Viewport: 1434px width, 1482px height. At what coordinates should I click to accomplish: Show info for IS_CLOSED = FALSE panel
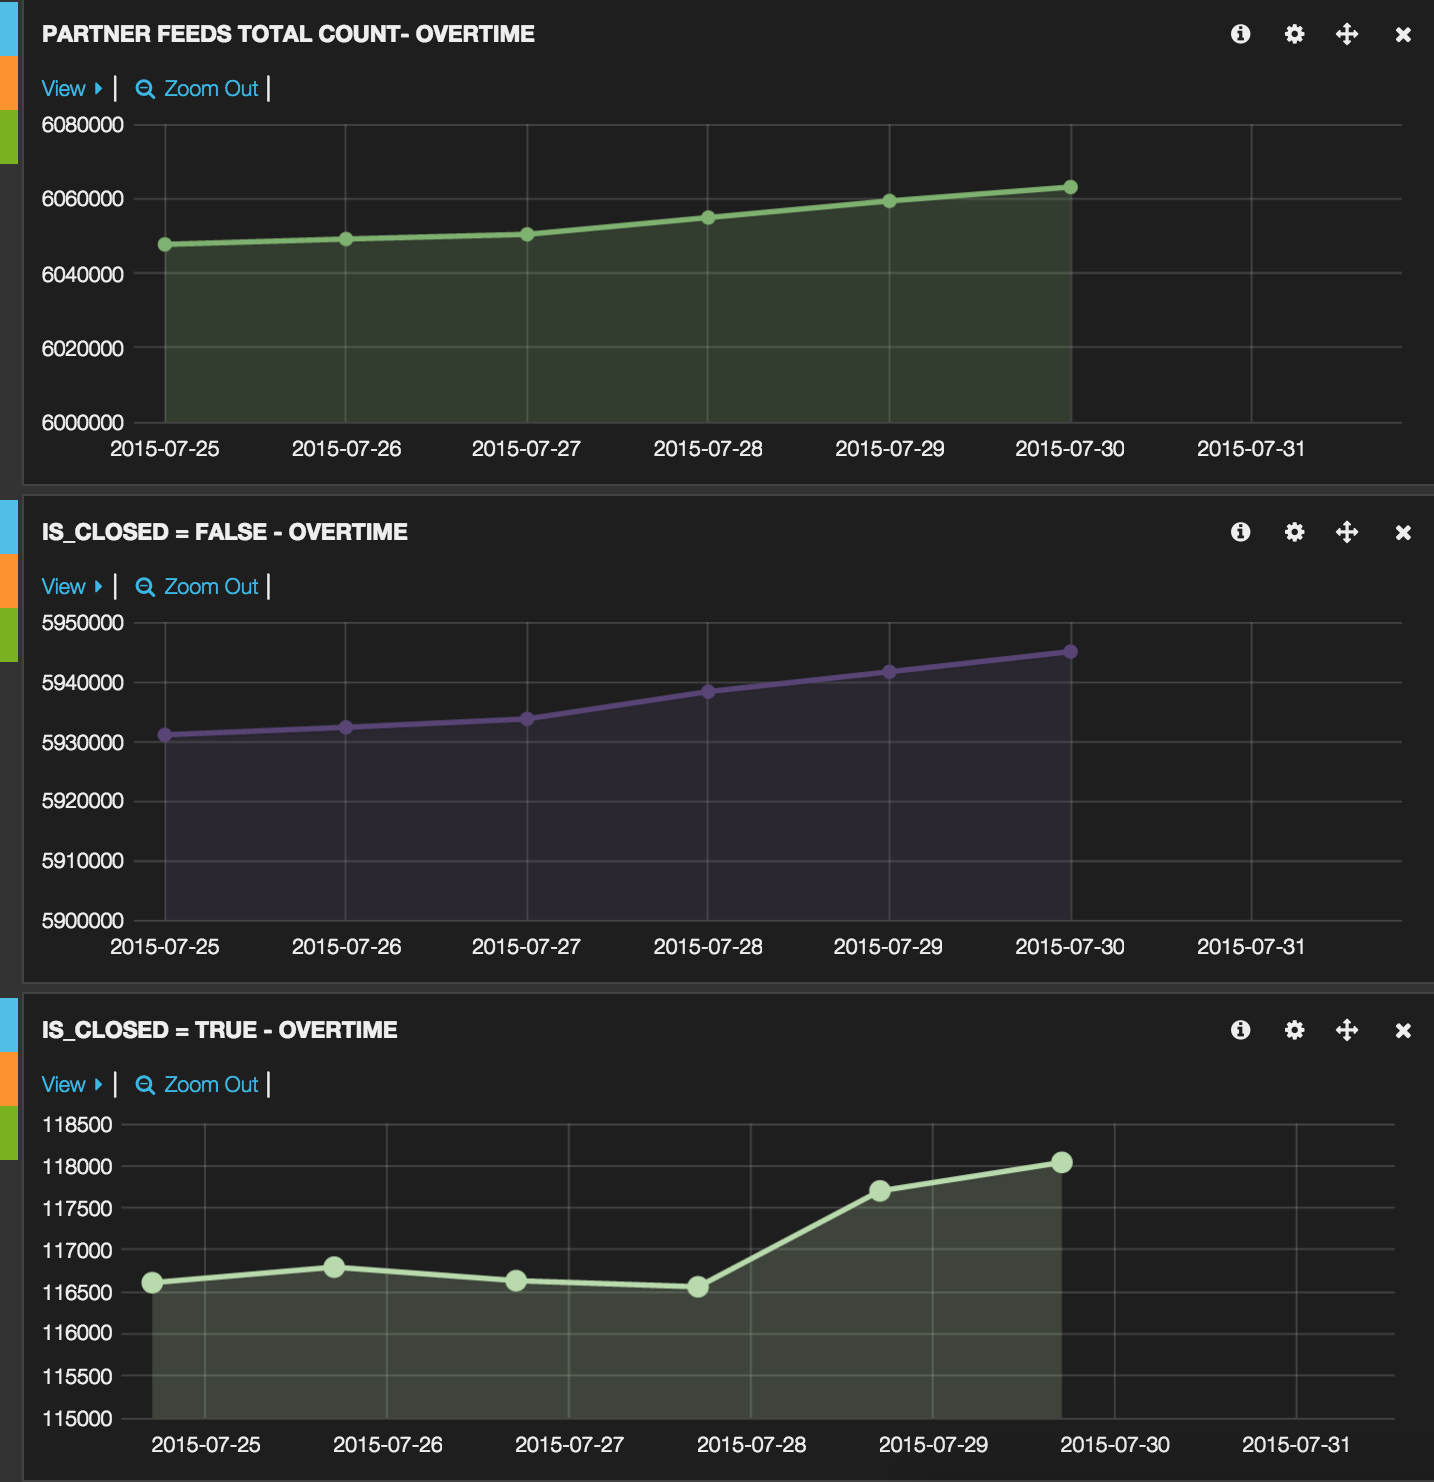(x=1240, y=532)
